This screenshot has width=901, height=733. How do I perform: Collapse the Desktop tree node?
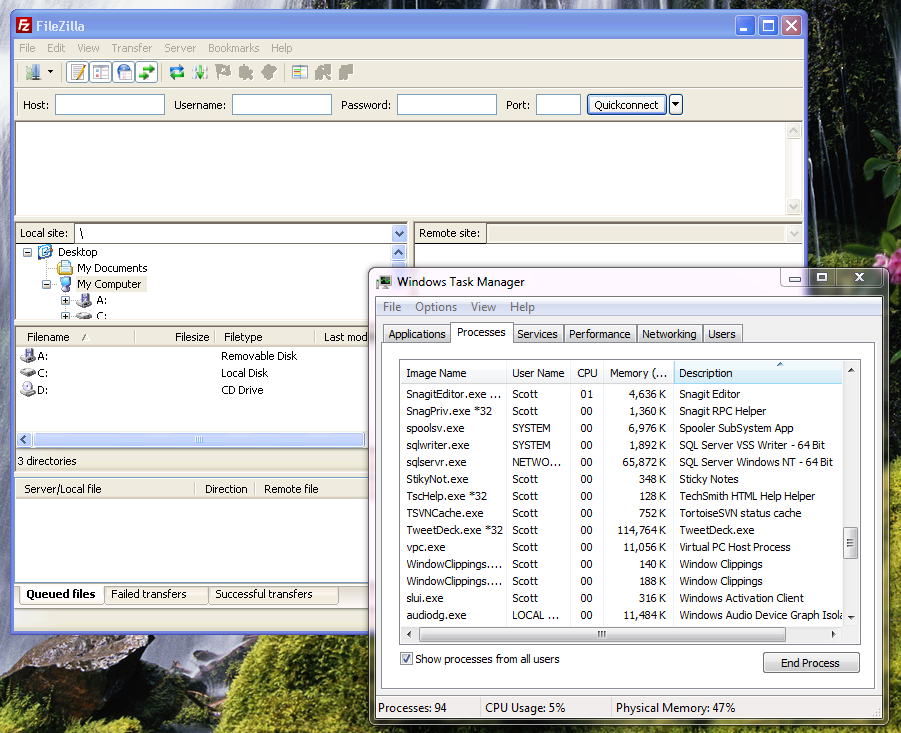pos(27,252)
